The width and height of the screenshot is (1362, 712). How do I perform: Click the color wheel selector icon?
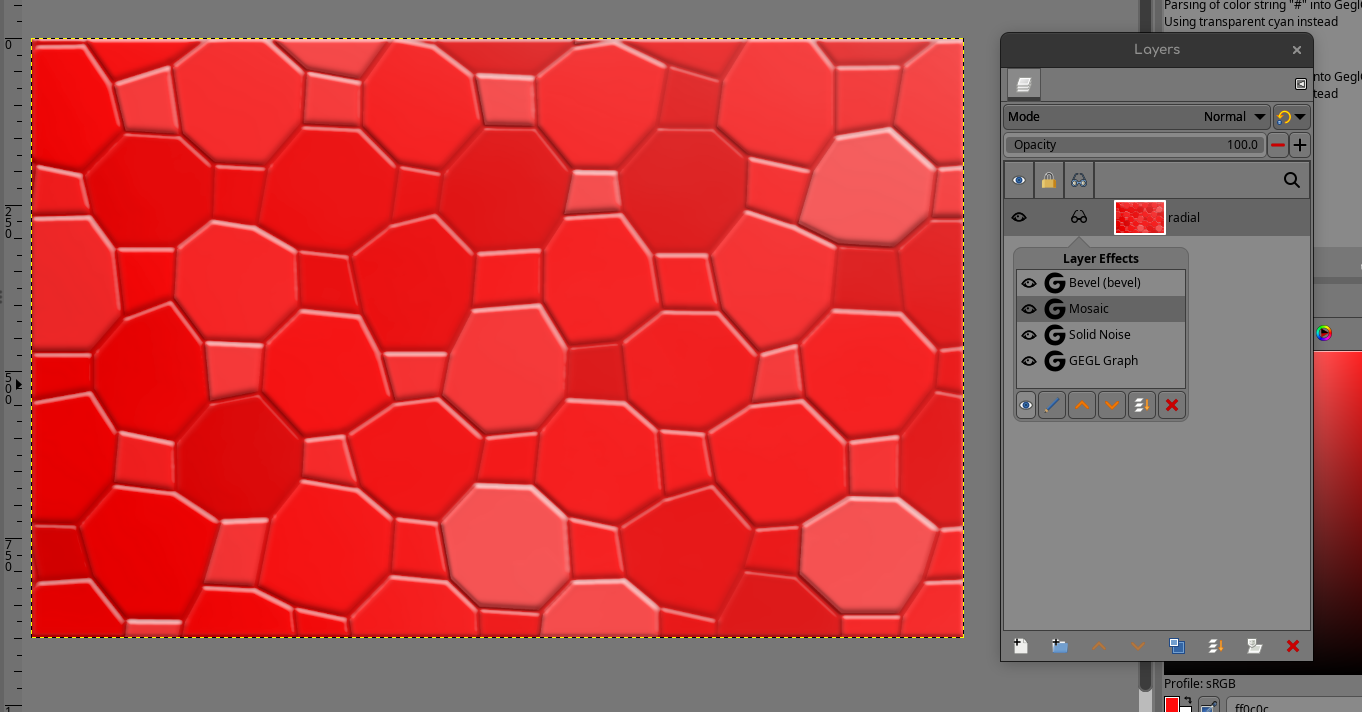point(1324,334)
